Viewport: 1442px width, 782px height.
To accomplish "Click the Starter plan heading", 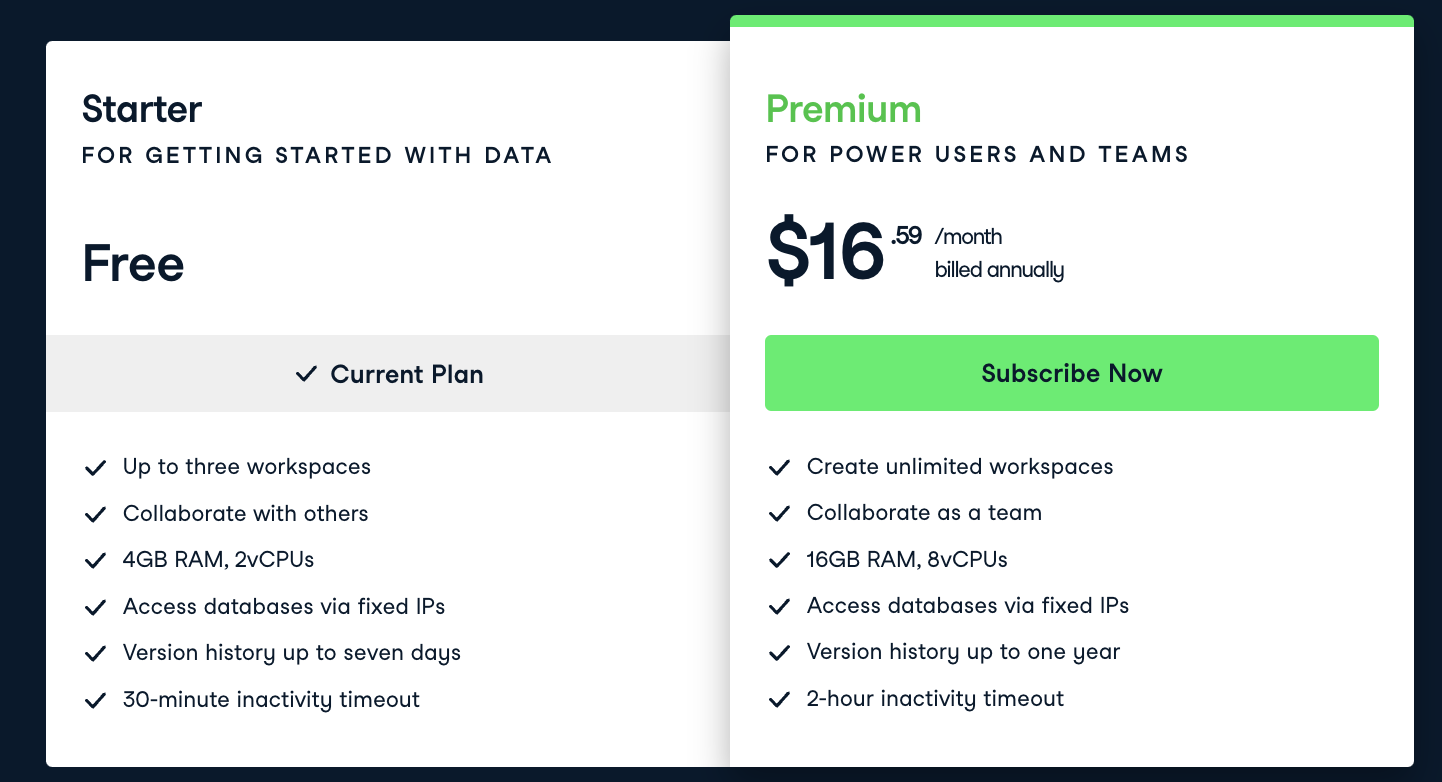I will pos(142,108).
